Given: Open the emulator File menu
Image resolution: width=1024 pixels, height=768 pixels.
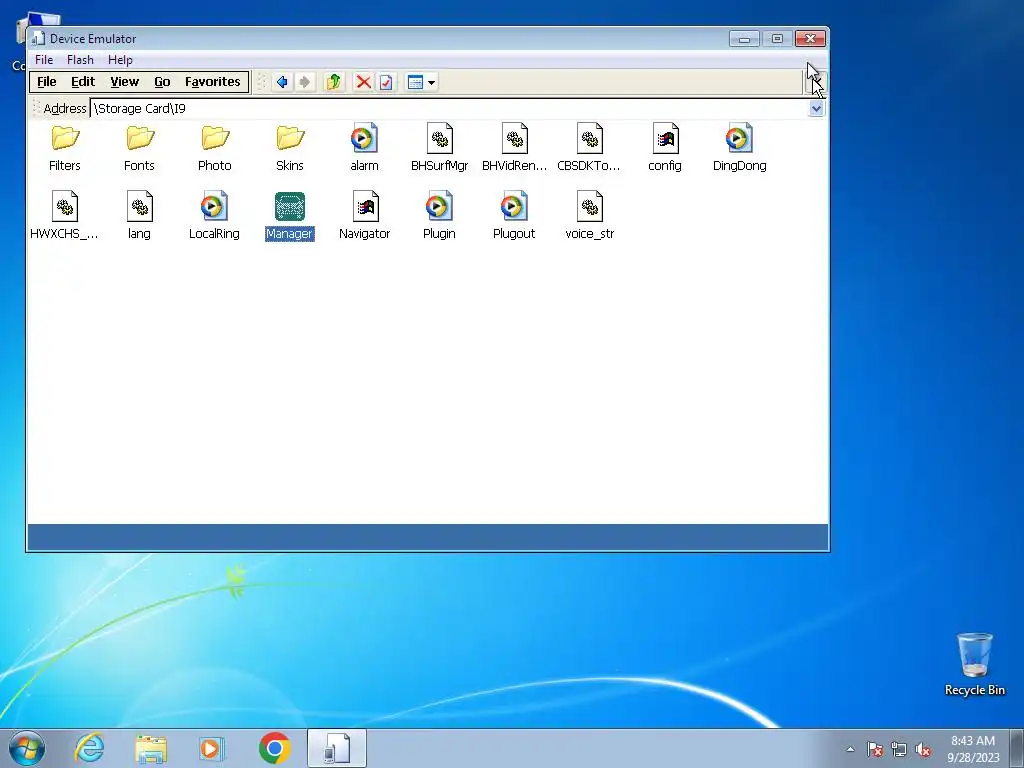Looking at the screenshot, I should point(44,59).
